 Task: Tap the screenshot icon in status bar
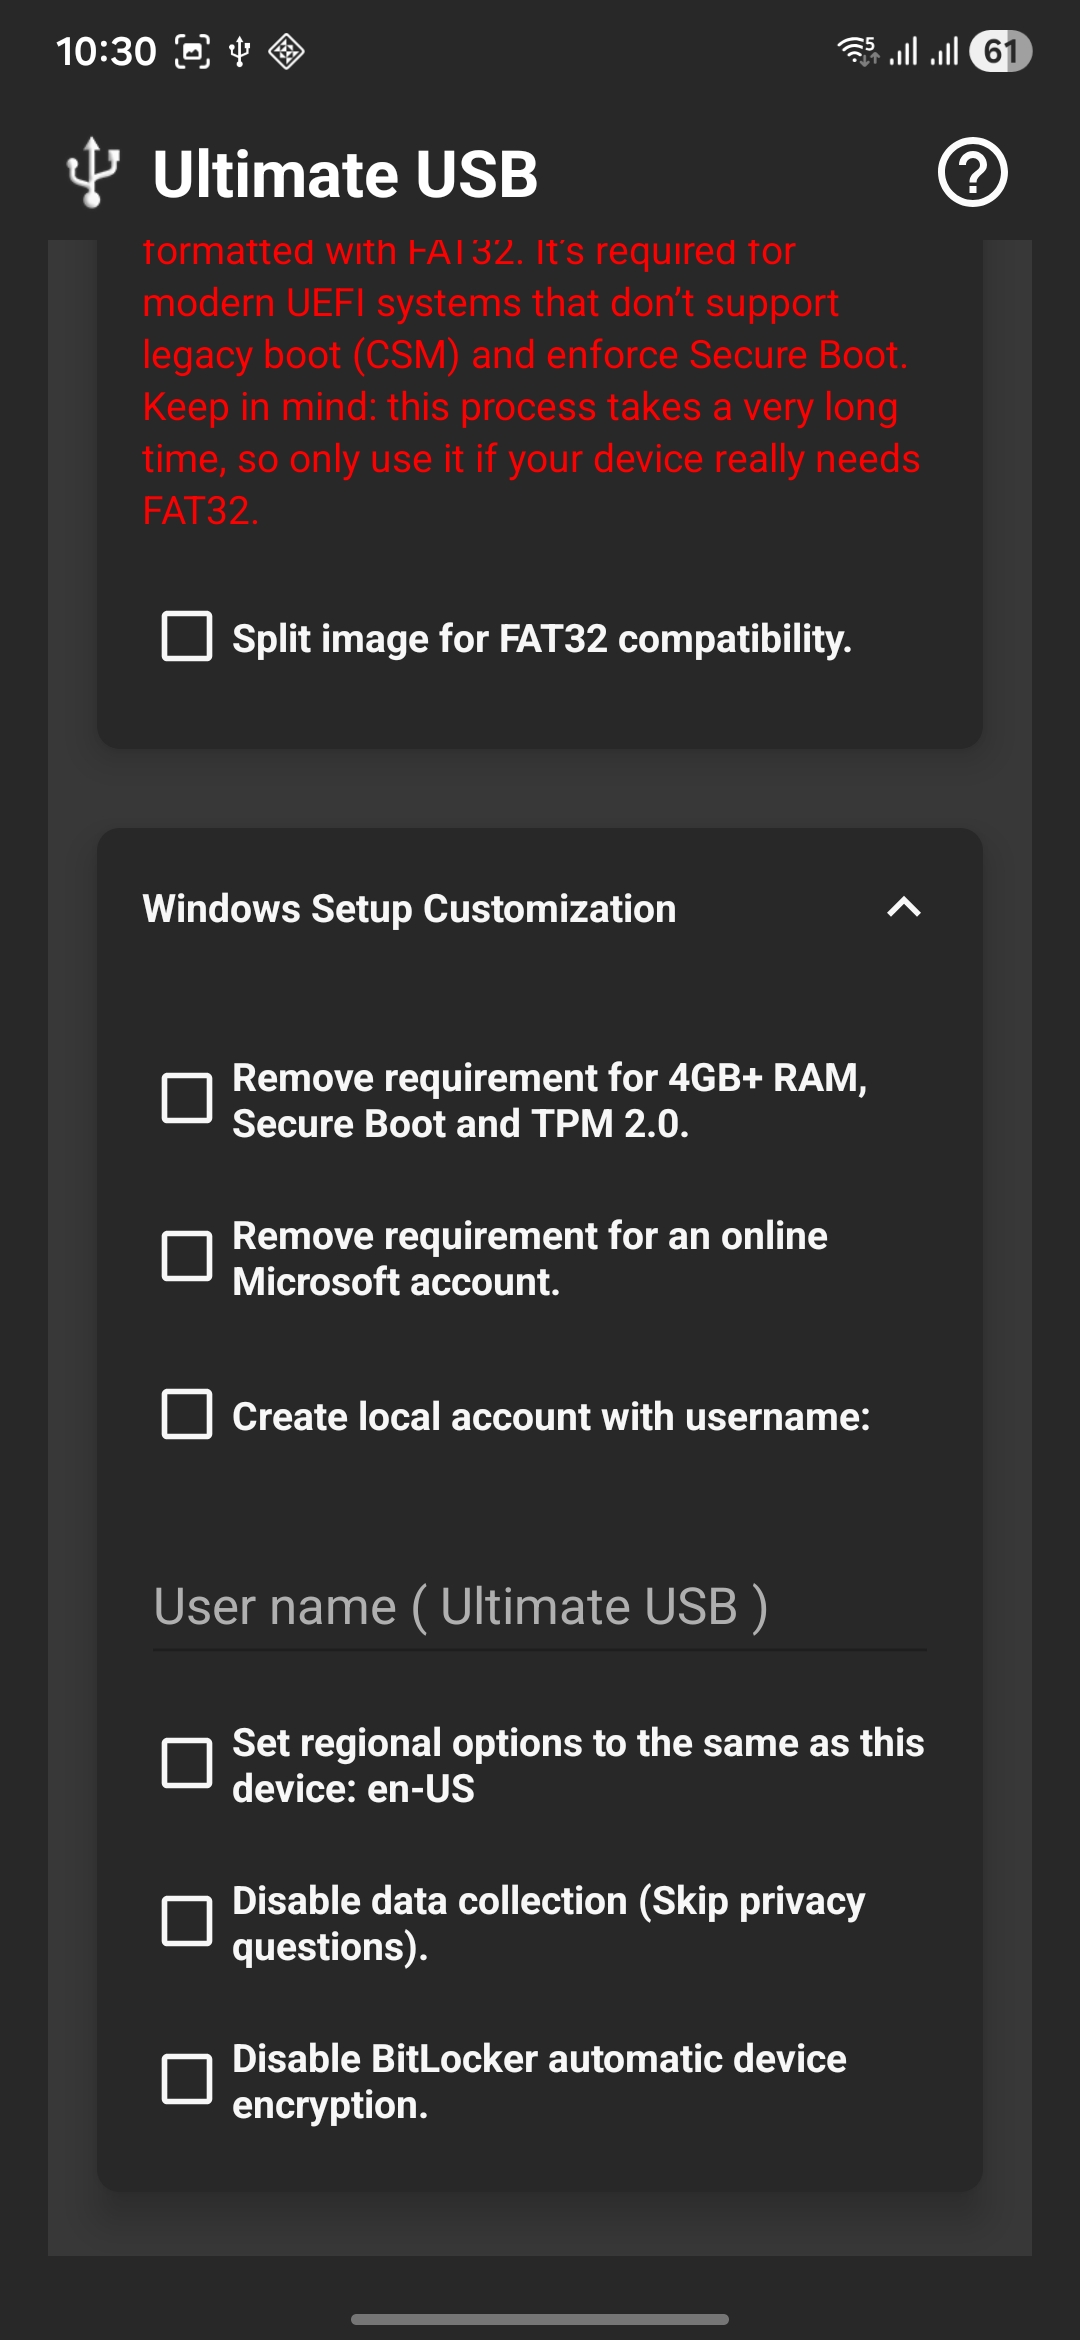(x=192, y=51)
